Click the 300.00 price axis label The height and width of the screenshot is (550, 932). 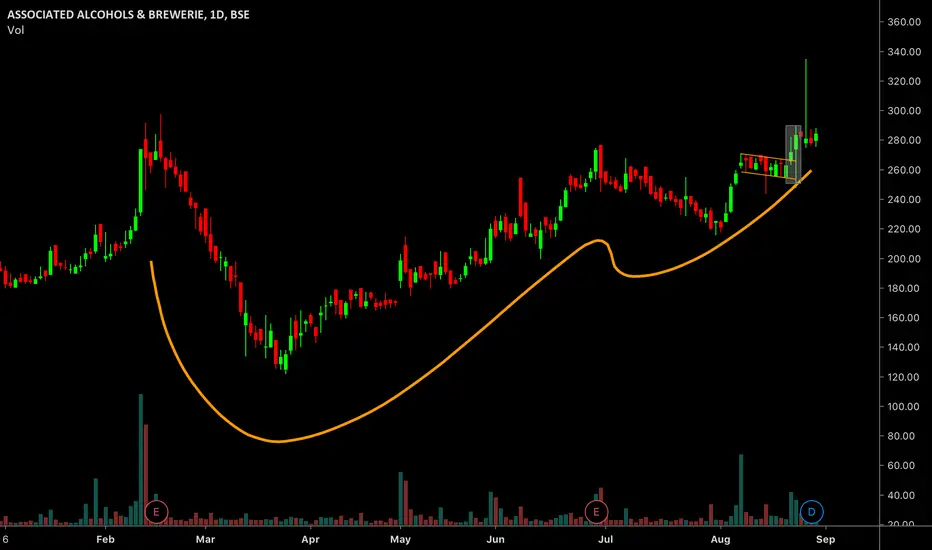pos(903,111)
